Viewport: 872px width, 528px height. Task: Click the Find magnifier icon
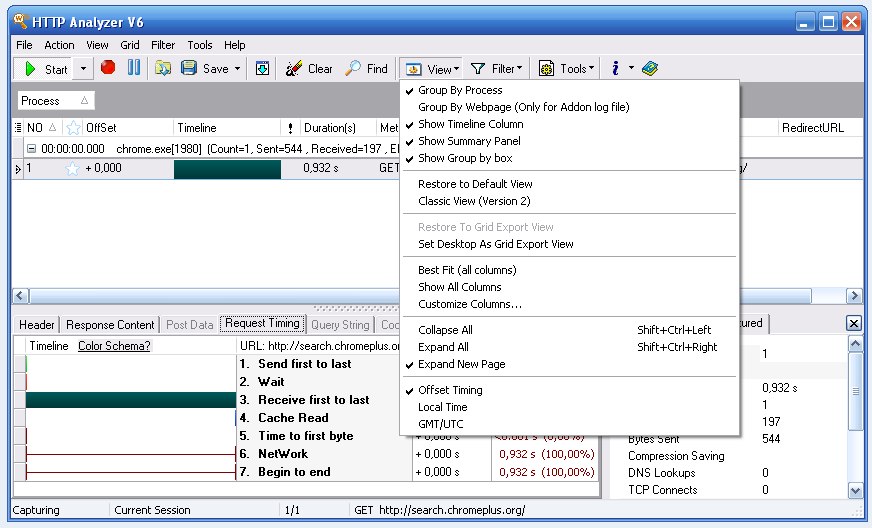pos(353,68)
